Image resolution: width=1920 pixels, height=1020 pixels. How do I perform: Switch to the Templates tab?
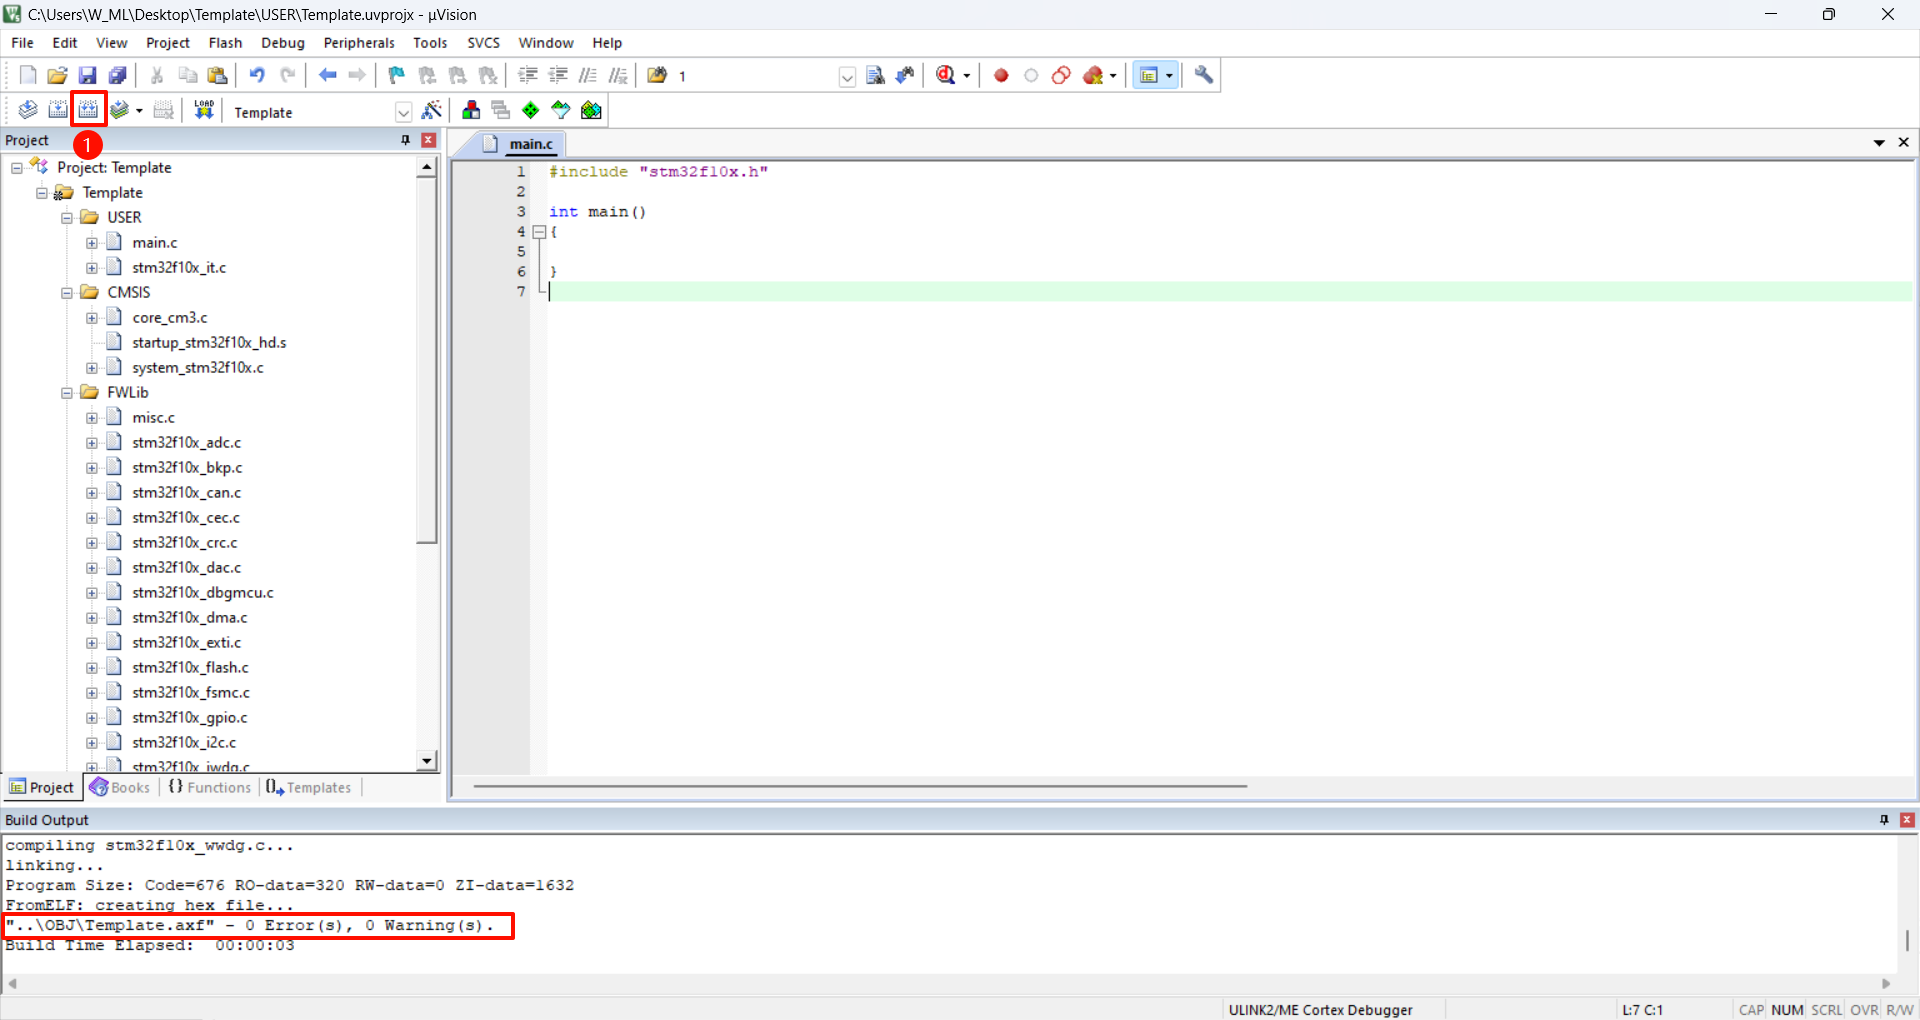(309, 788)
